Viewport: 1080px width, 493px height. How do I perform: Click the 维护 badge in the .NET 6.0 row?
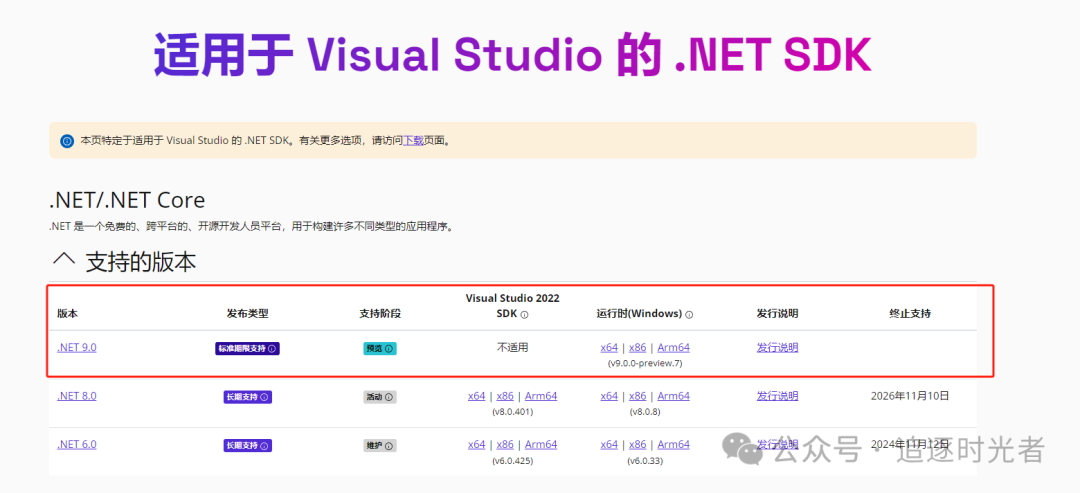tap(380, 445)
